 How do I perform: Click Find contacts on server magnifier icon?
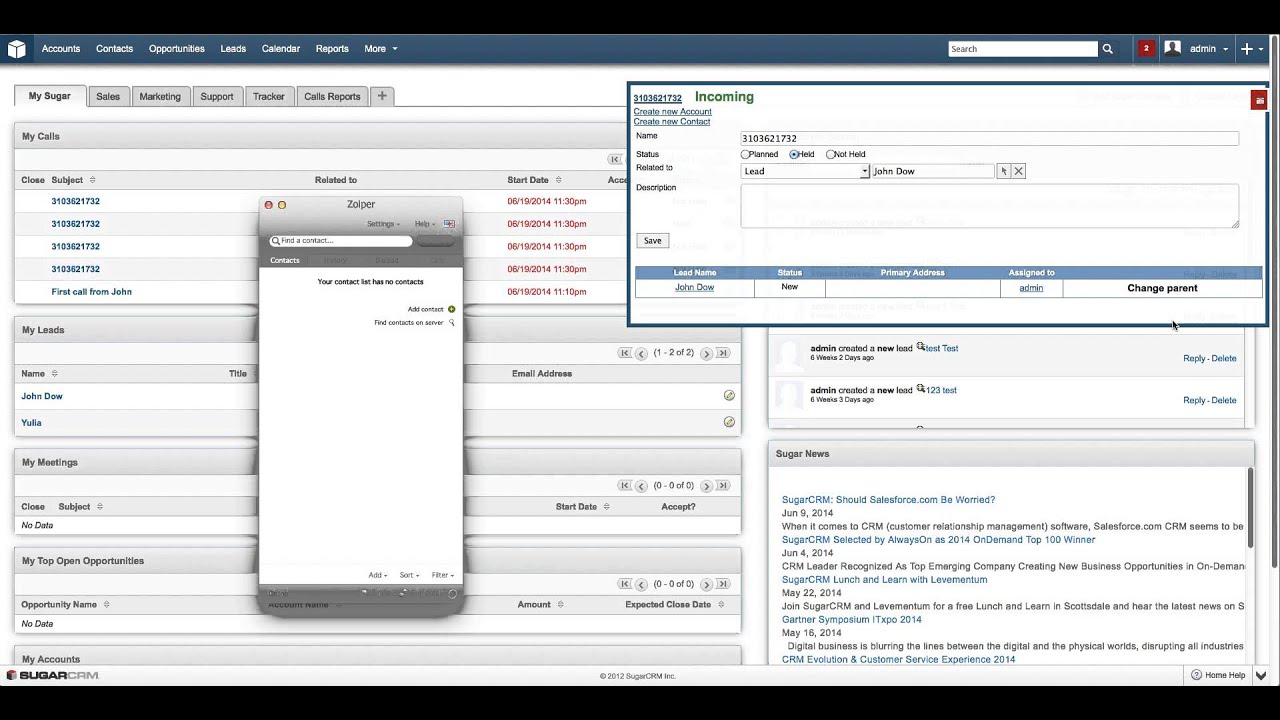(x=452, y=323)
